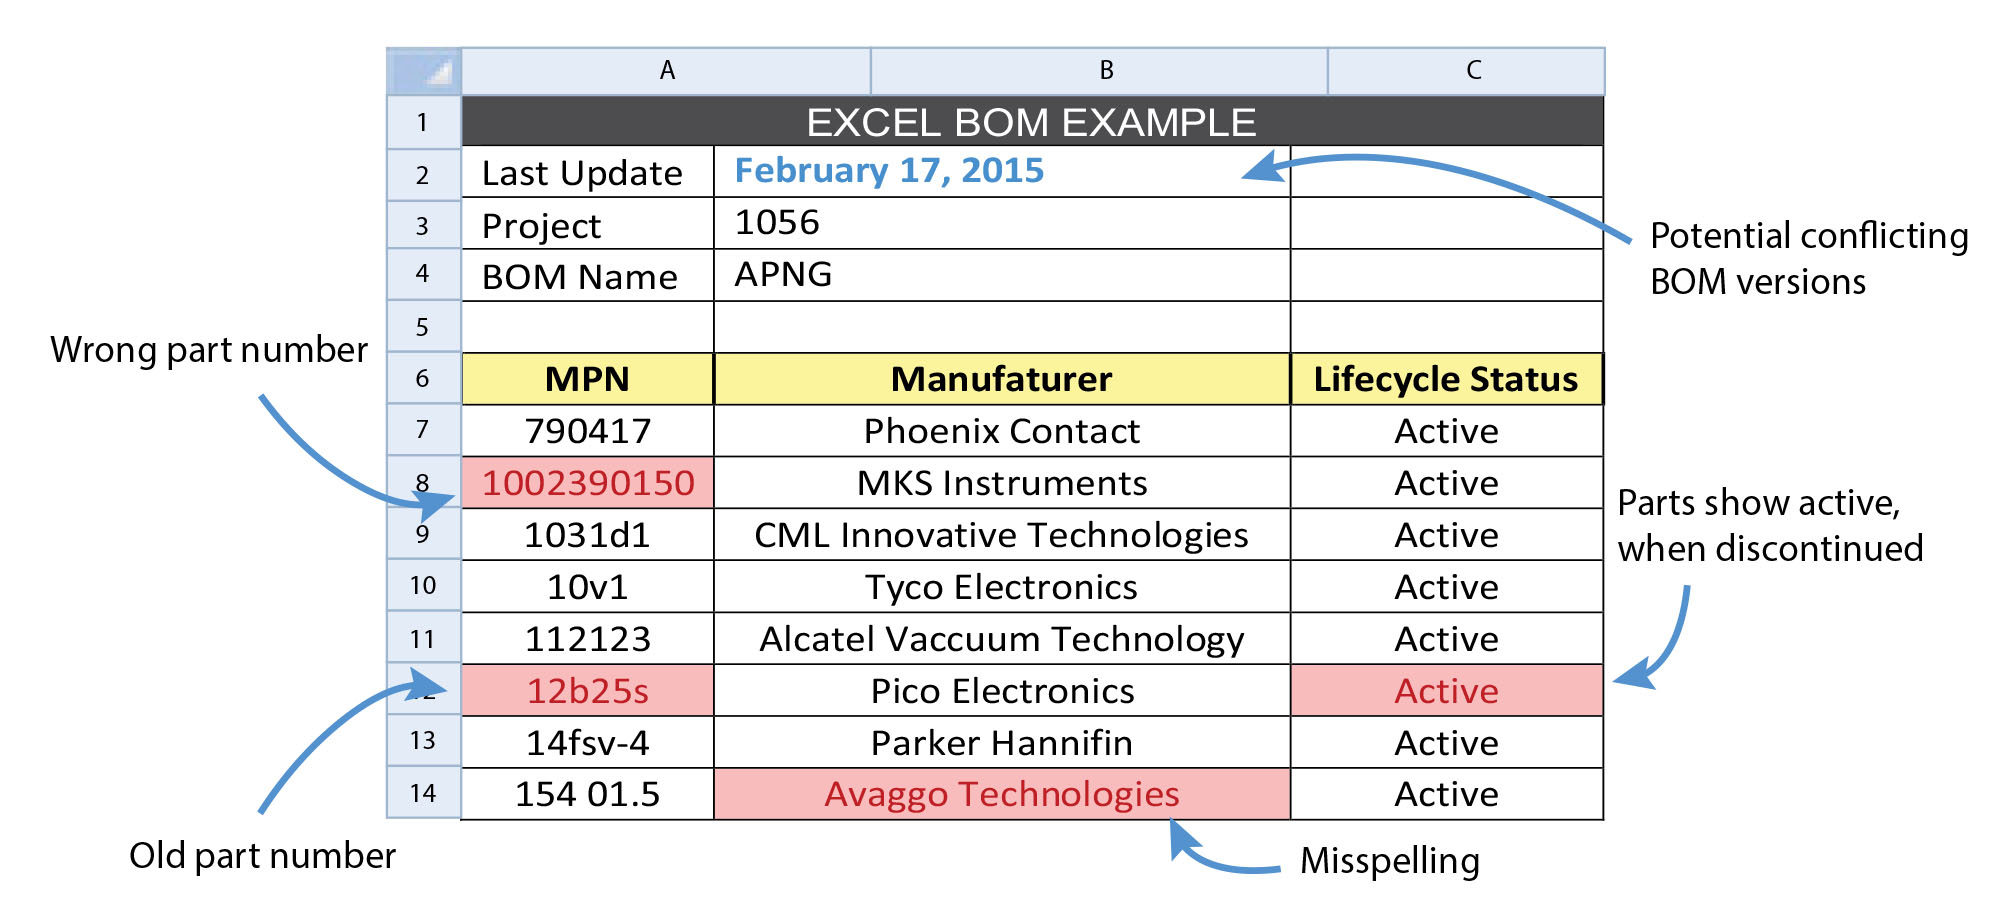
Task: Select row 7 header
Action: pos(424,430)
